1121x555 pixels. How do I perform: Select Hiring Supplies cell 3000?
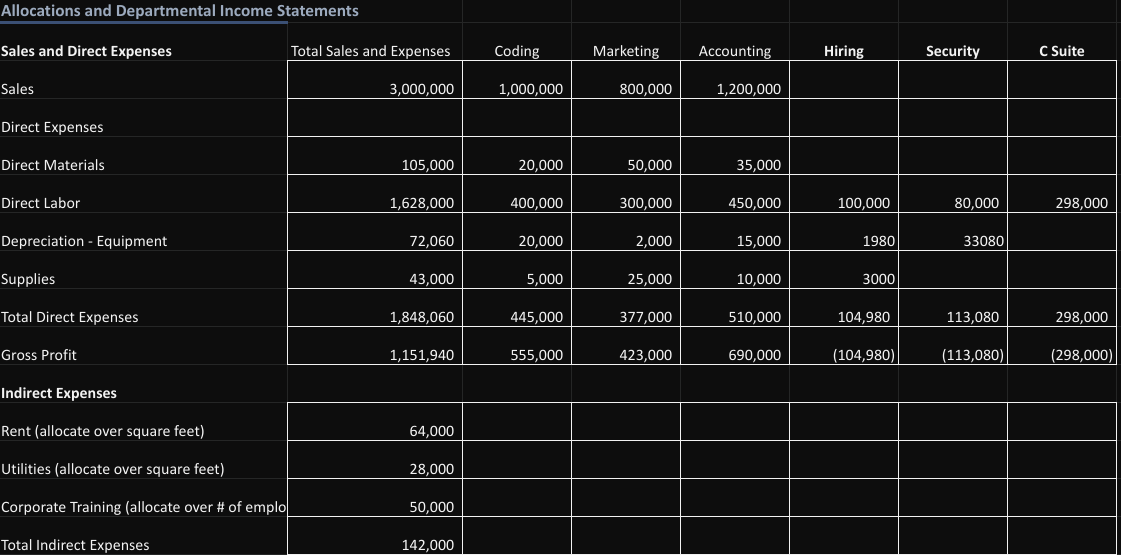click(x=844, y=270)
